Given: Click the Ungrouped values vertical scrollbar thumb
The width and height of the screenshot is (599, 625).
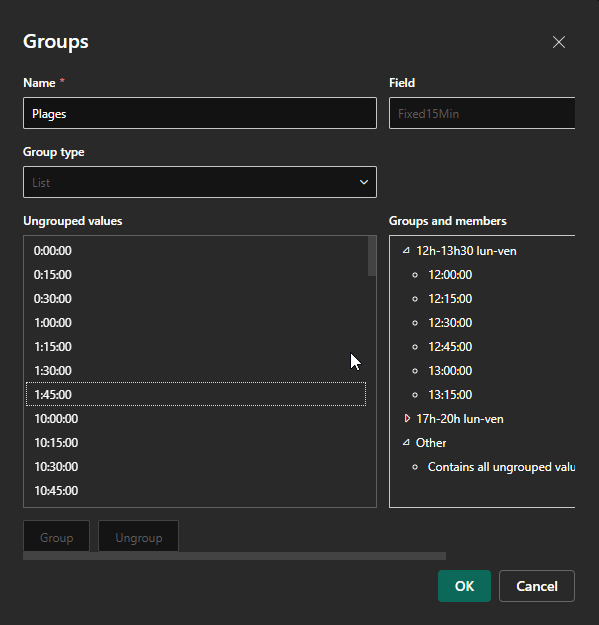Looking at the screenshot, I should [372, 256].
